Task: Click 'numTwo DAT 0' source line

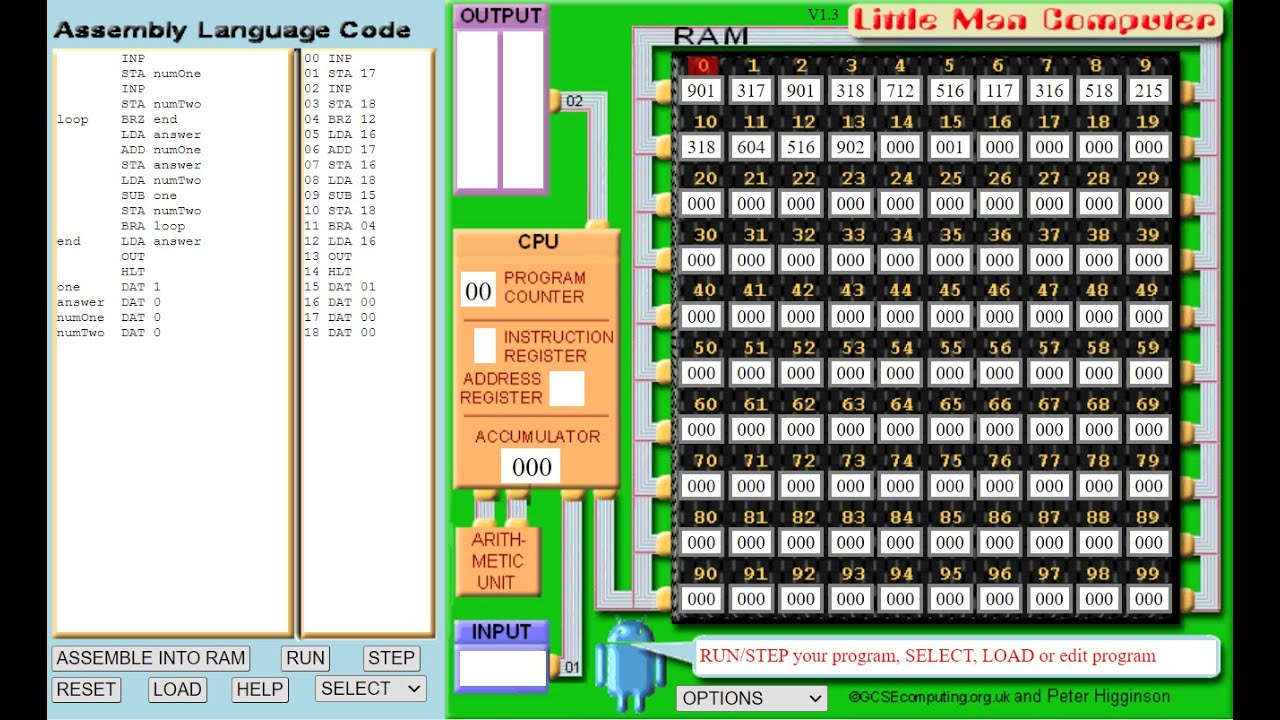Action: click(108, 333)
